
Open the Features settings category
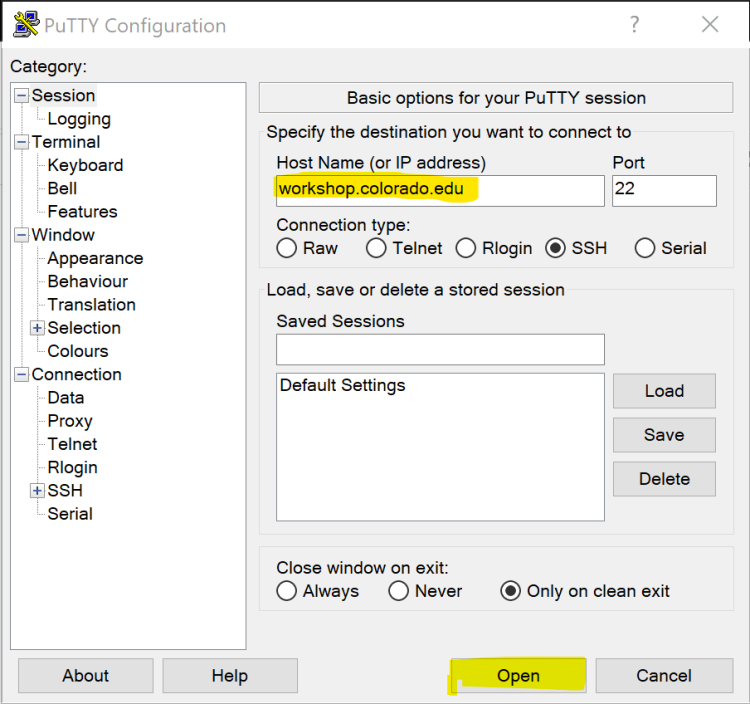(83, 211)
